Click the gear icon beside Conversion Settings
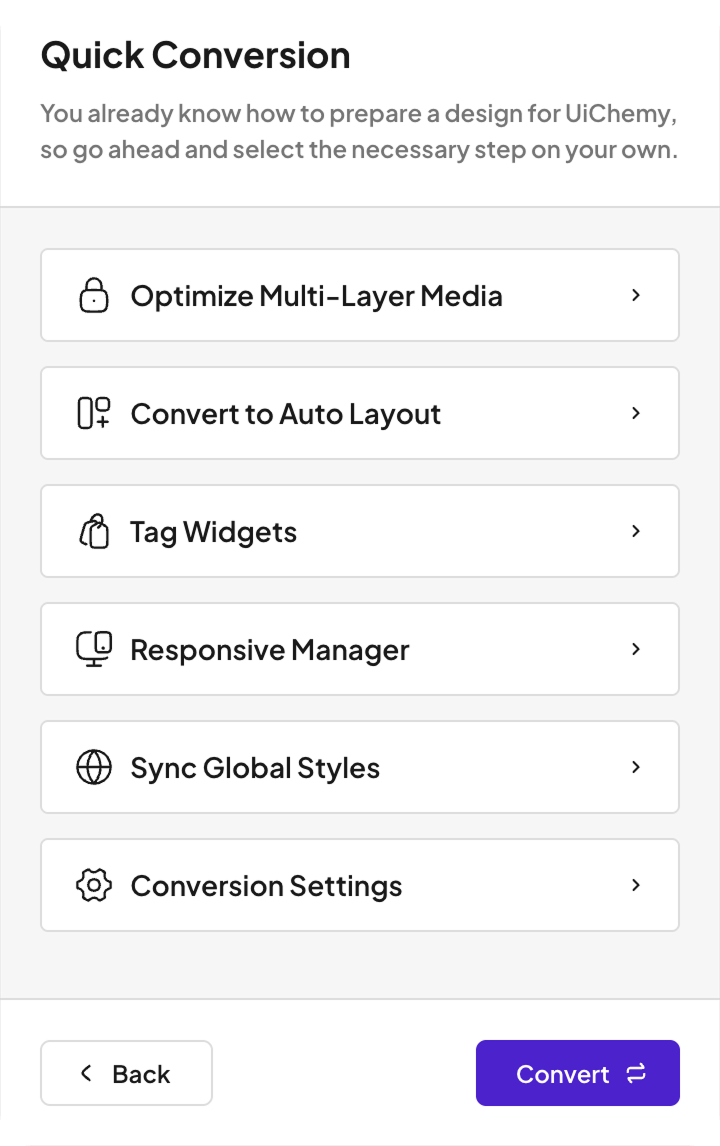The image size is (720, 1146). coord(94,885)
